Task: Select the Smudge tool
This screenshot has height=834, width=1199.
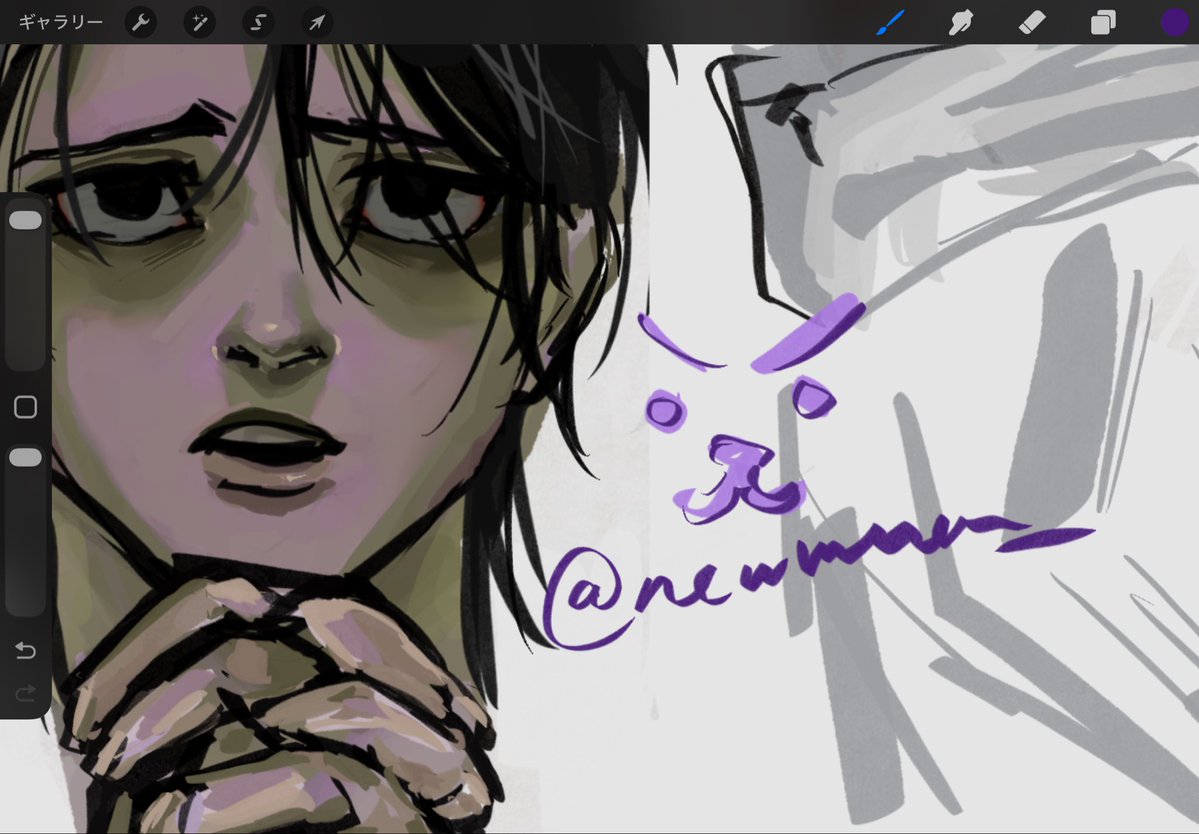Action: tap(960, 22)
